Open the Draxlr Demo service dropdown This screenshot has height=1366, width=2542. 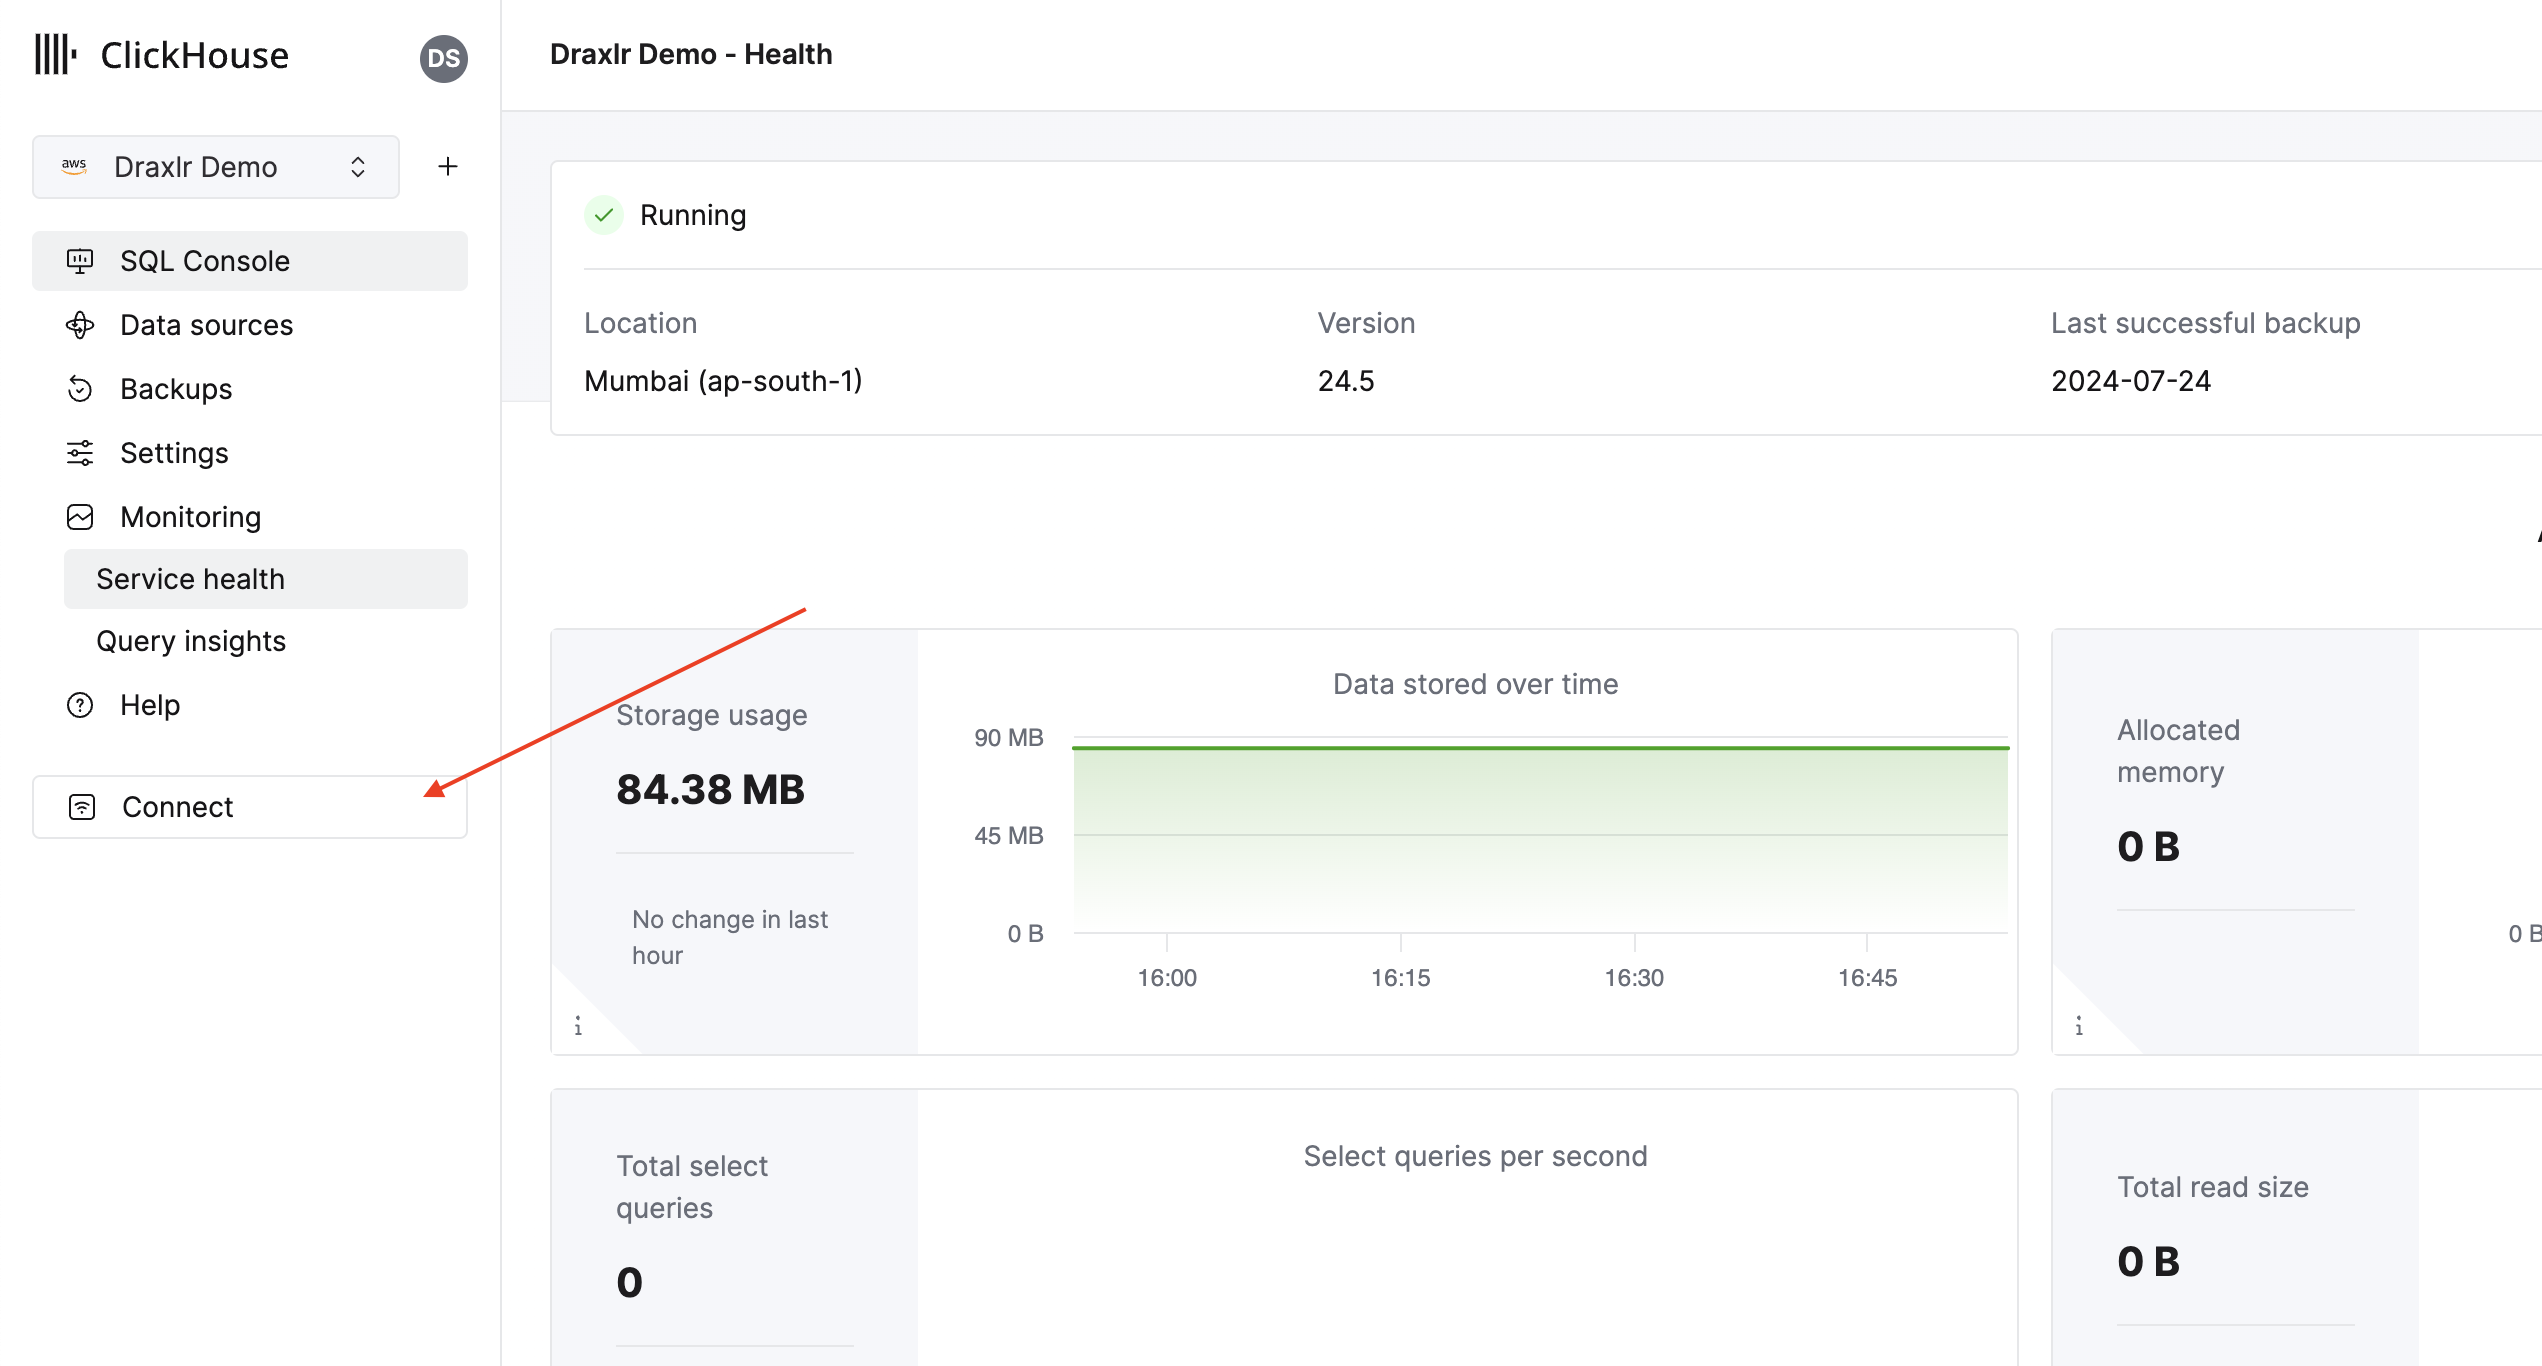pyautogui.click(x=216, y=167)
